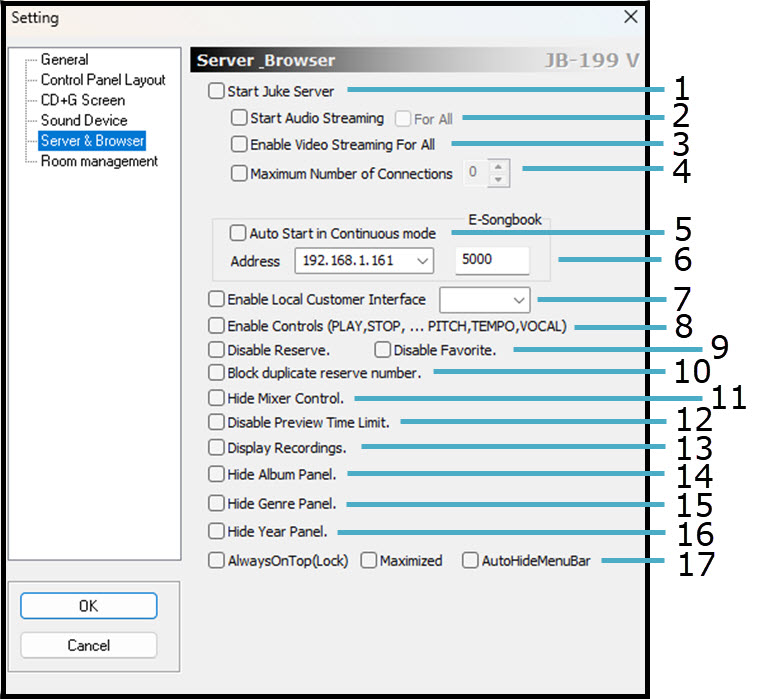Open the Address IP dropdown list
Image resolution: width=757 pixels, height=699 pixels.
(422, 261)
